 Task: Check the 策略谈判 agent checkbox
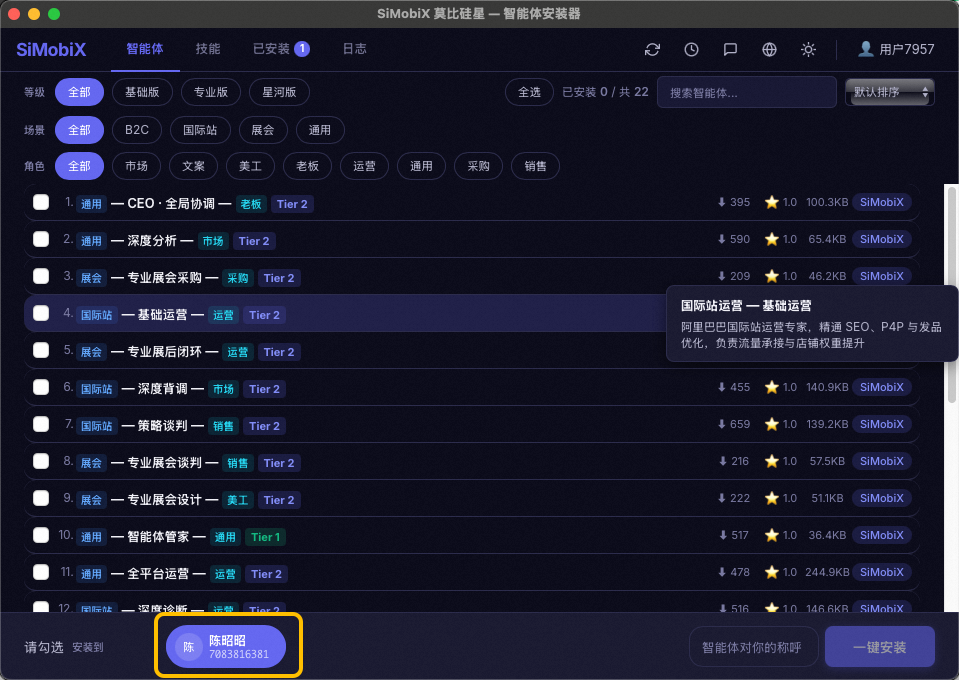coord(41,424)
